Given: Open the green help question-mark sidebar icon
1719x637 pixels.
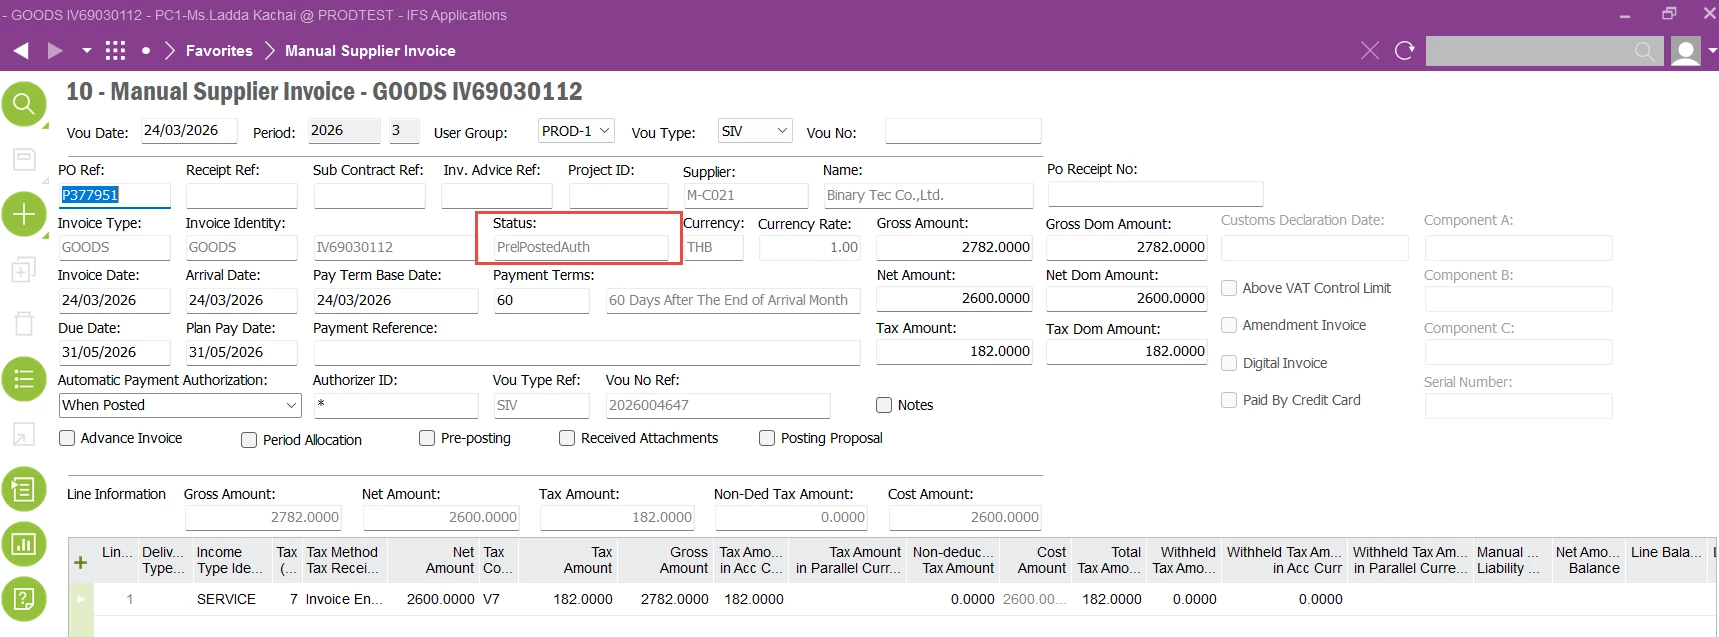Looking at the screenshot, I should pos(24,599).
